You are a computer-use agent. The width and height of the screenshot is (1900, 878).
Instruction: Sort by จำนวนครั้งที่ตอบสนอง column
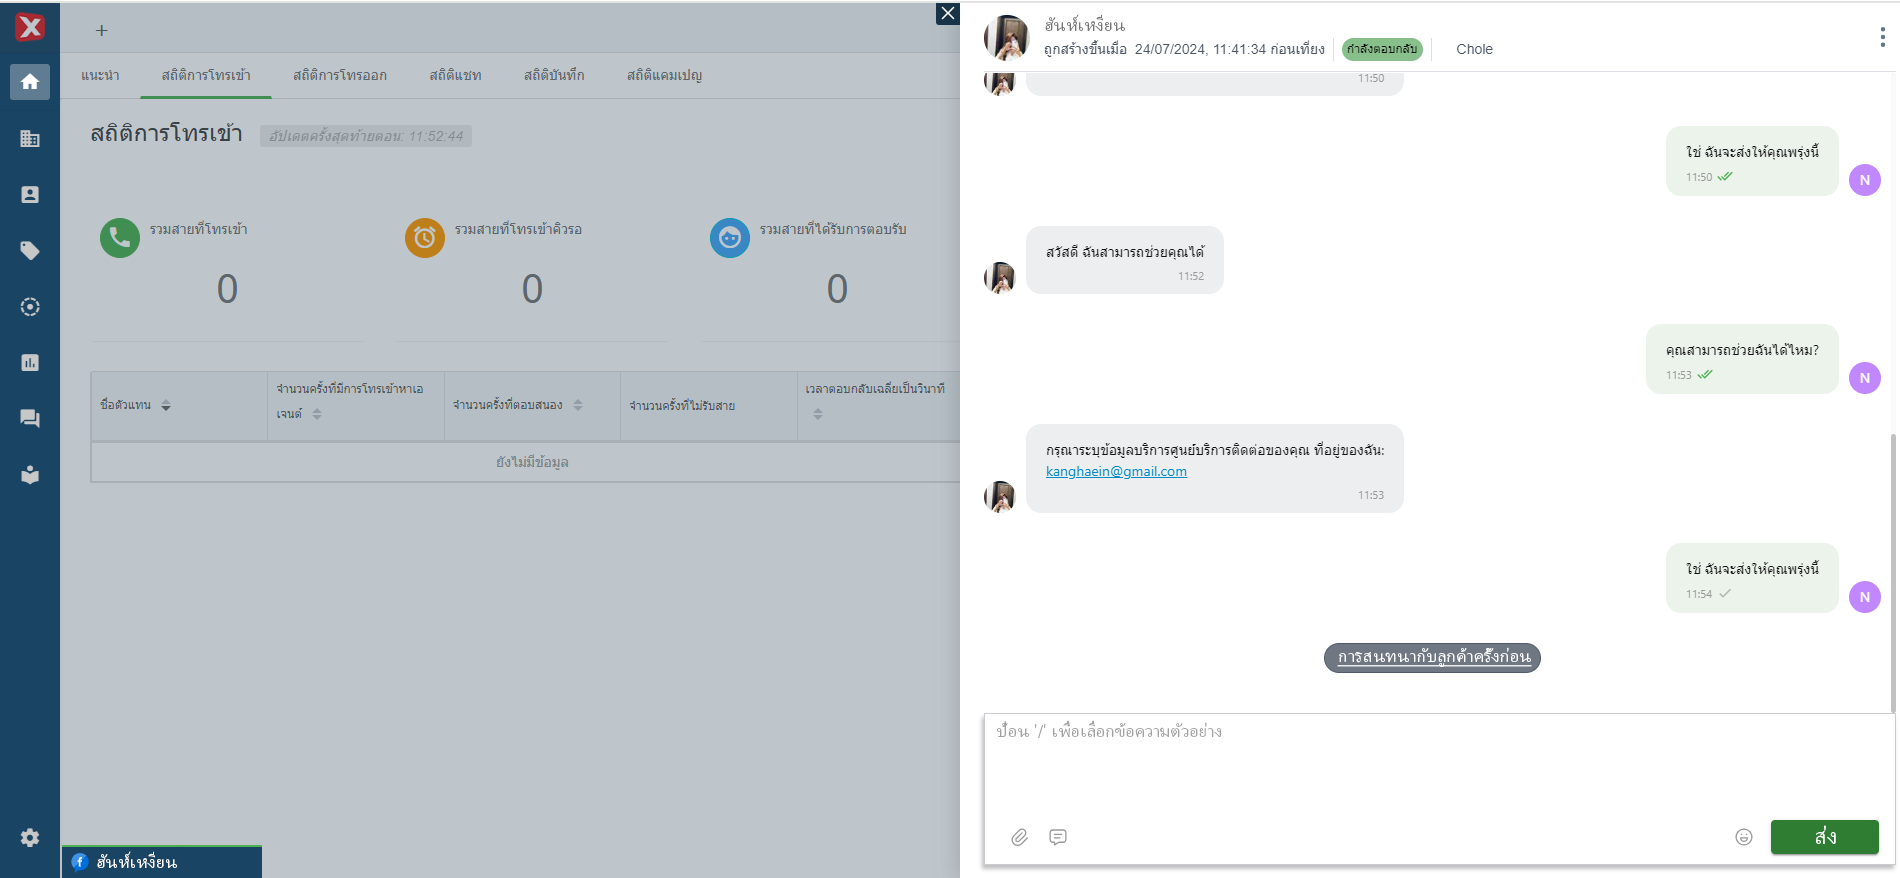tap(578, 406)
